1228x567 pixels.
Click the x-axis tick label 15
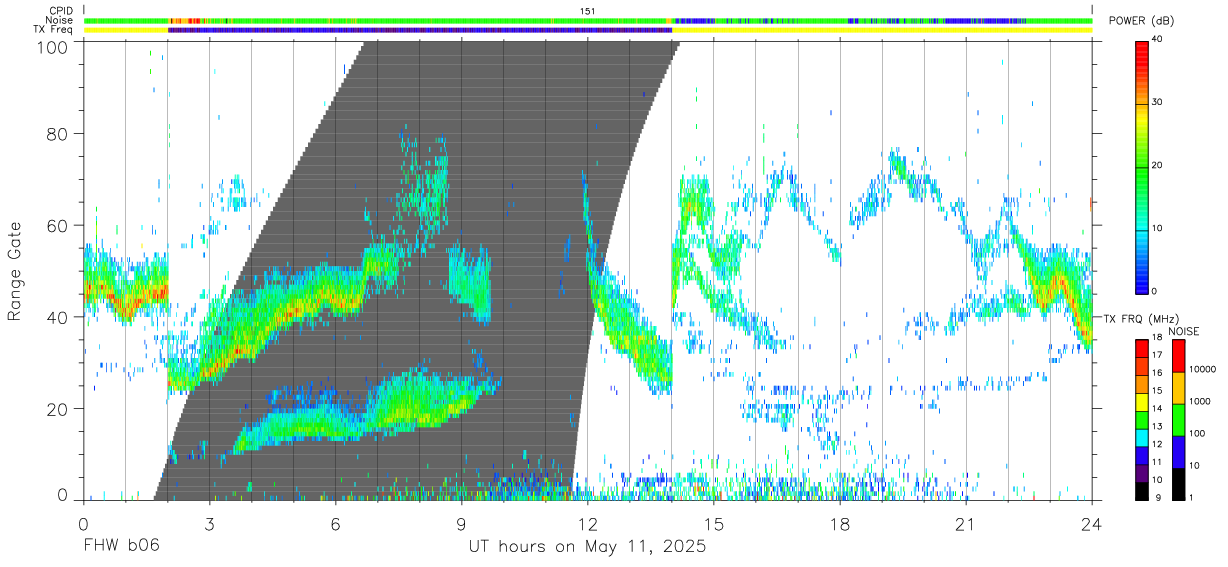713,524
